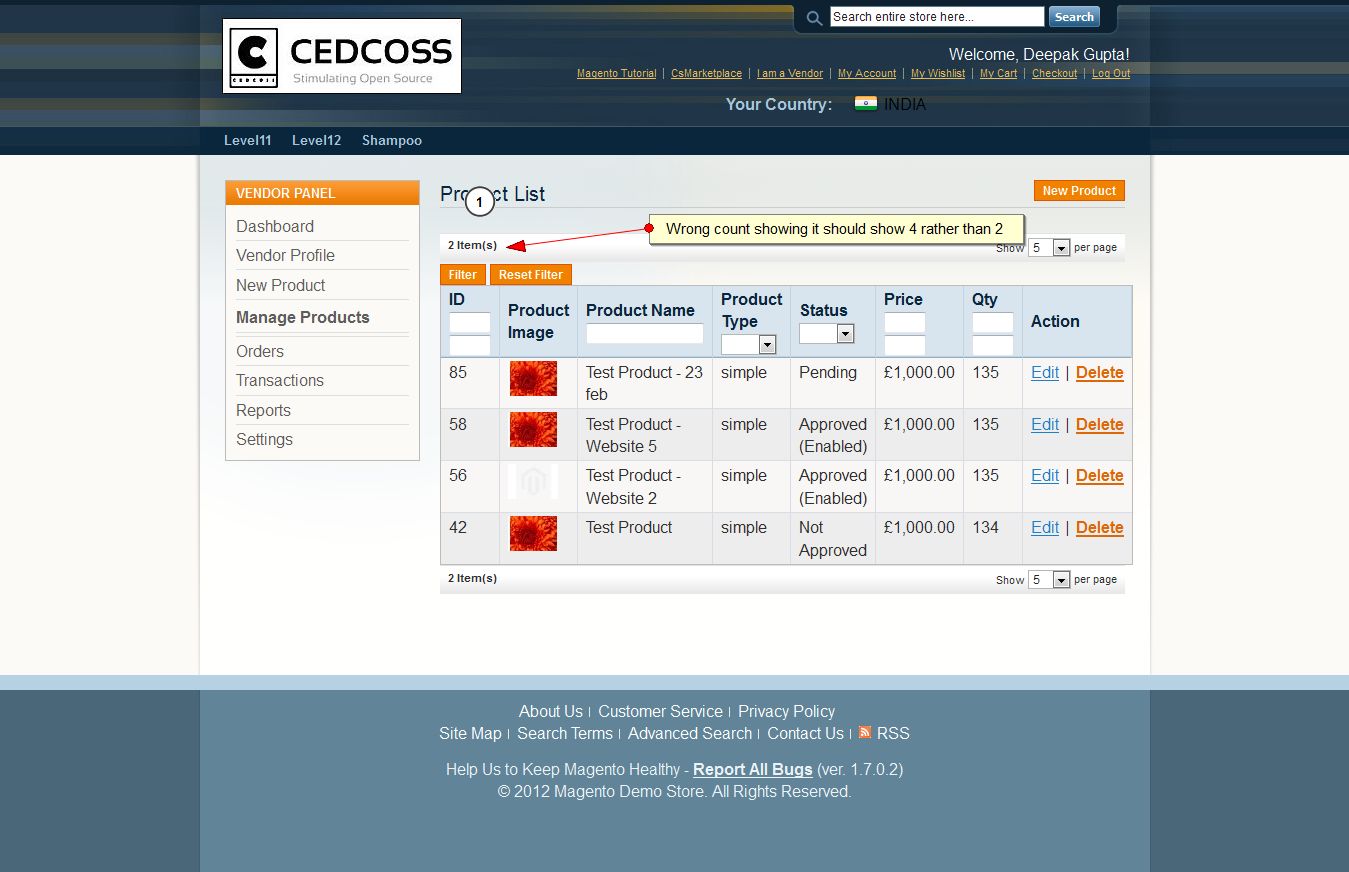
Task: Open Privacy Policy footer link
Action: point(786,711)
